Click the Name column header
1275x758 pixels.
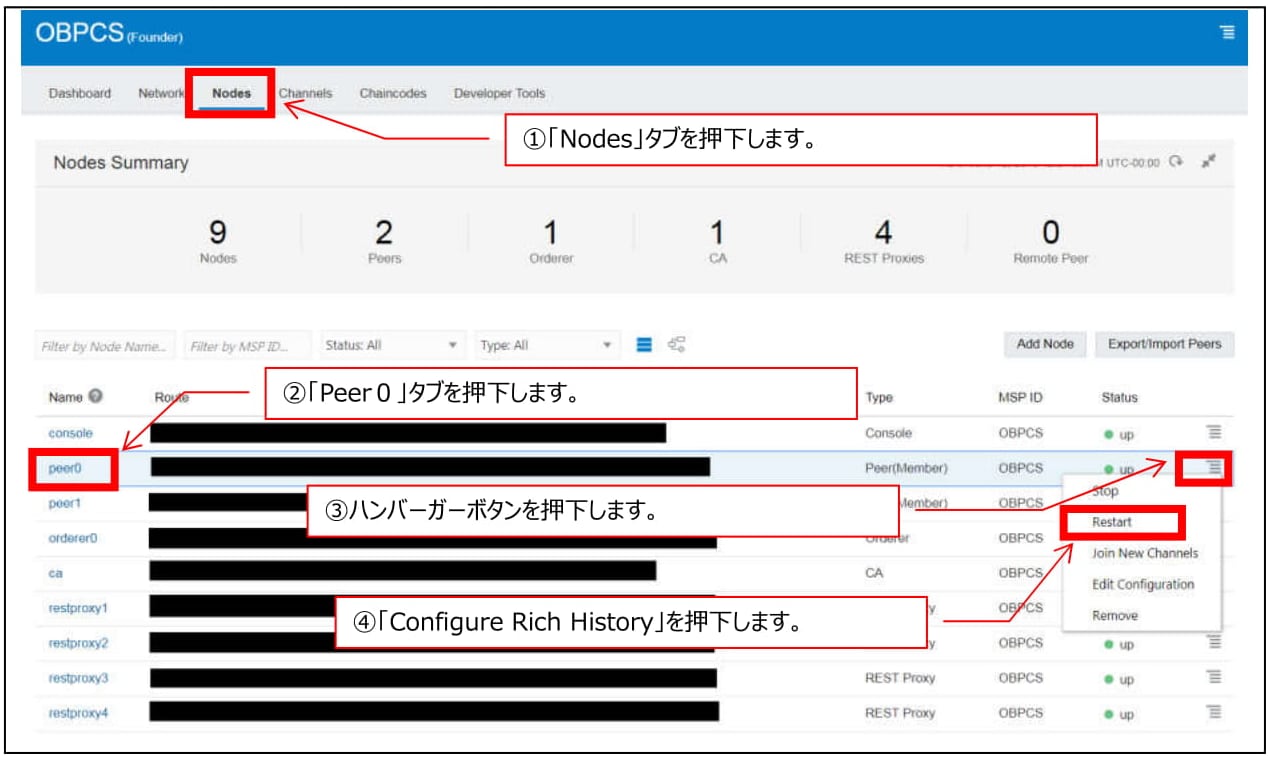65,397
